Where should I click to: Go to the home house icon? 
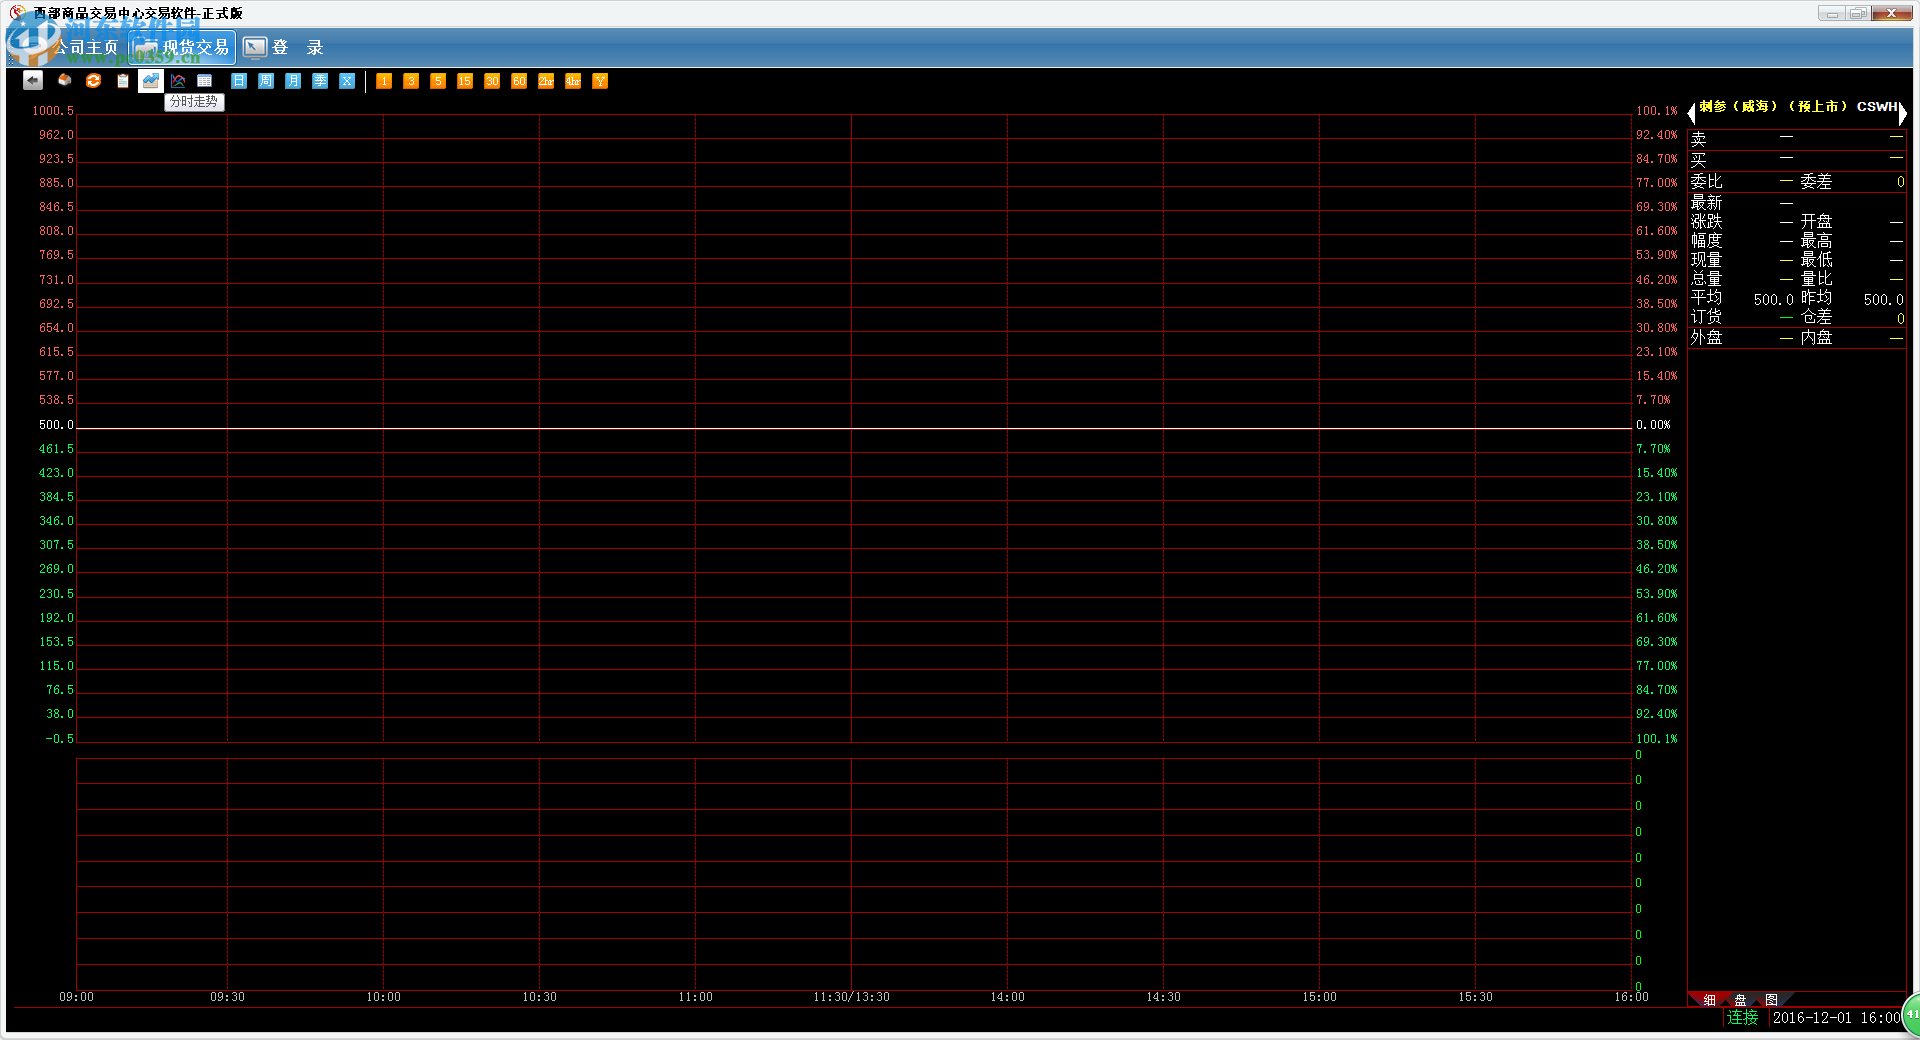click(x=64, y=81)
